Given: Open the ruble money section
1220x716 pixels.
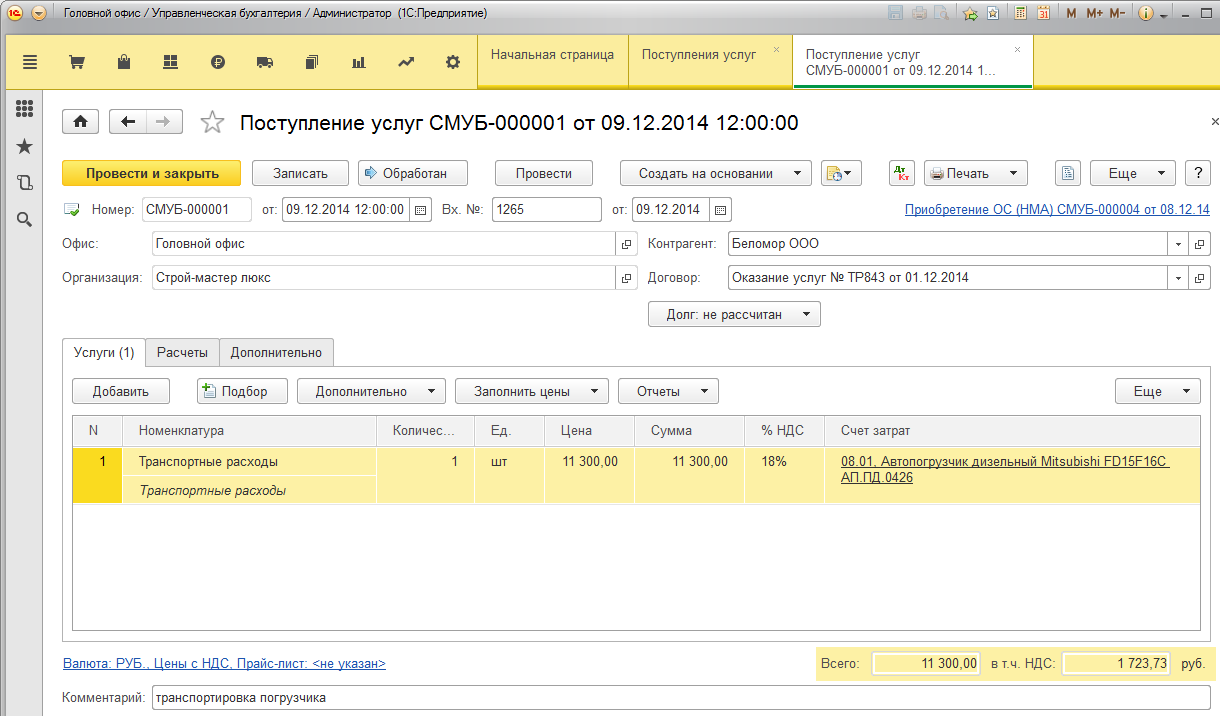Looking at the screenshot, I should [x=218, y=62].
